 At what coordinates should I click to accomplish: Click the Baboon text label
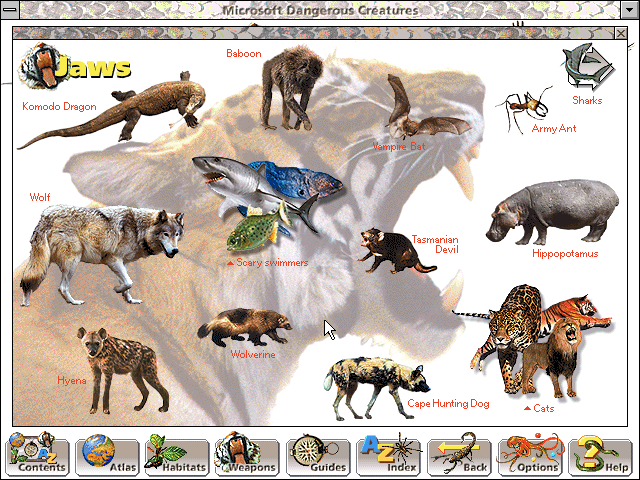(x=244, y=53)
